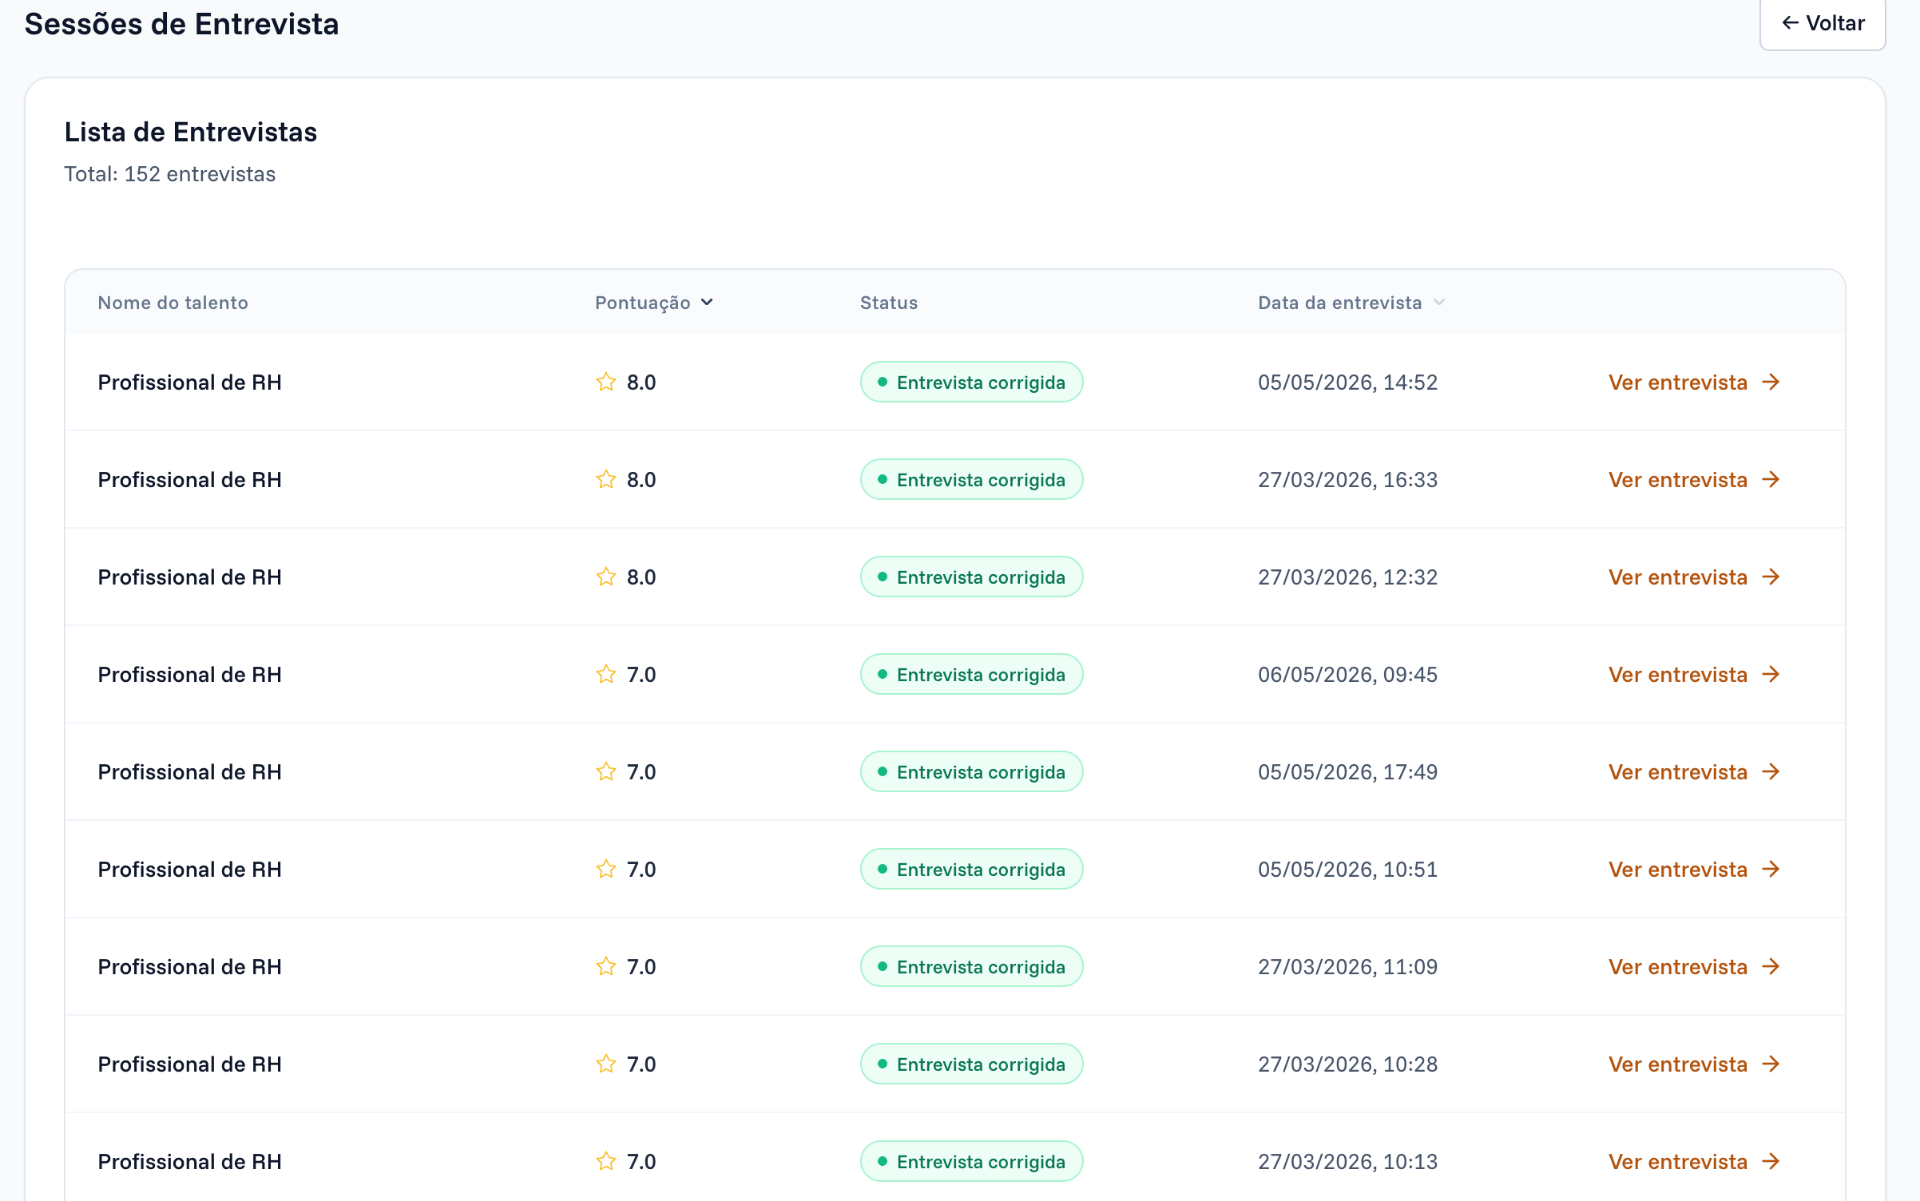This screenshot has width=1920, height=1201.
Task: Open Ver entrevista for 05/05/2026, 10:51
Action: point(1694,870)
